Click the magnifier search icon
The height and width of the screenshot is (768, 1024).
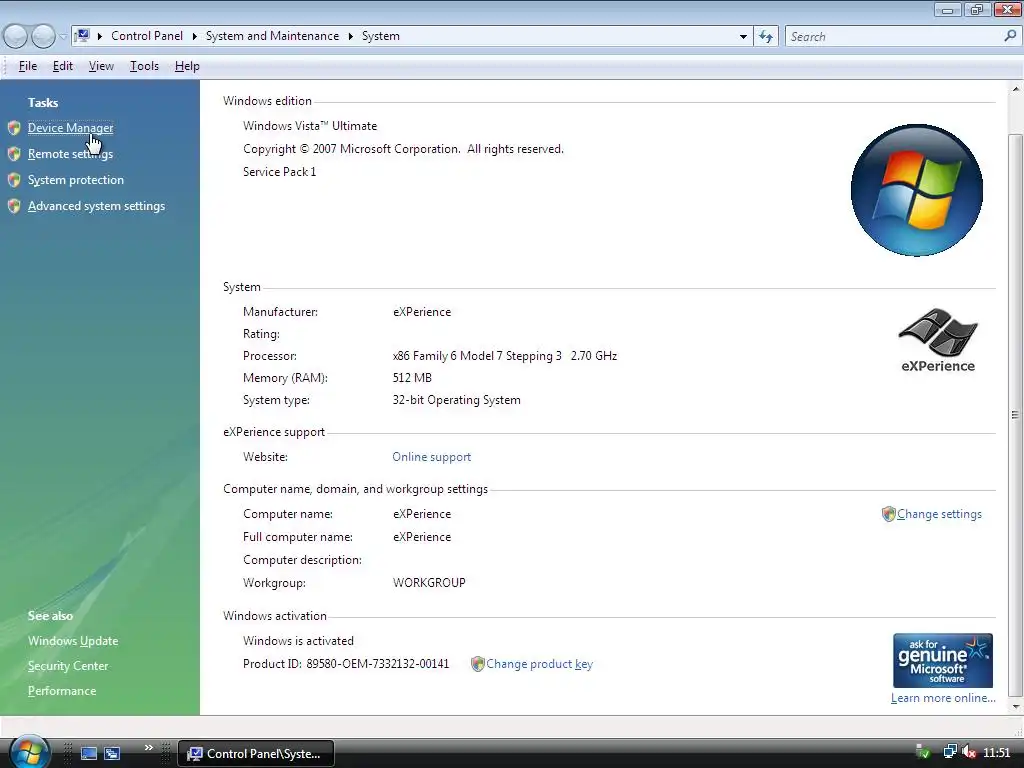tap(1010, 37)
